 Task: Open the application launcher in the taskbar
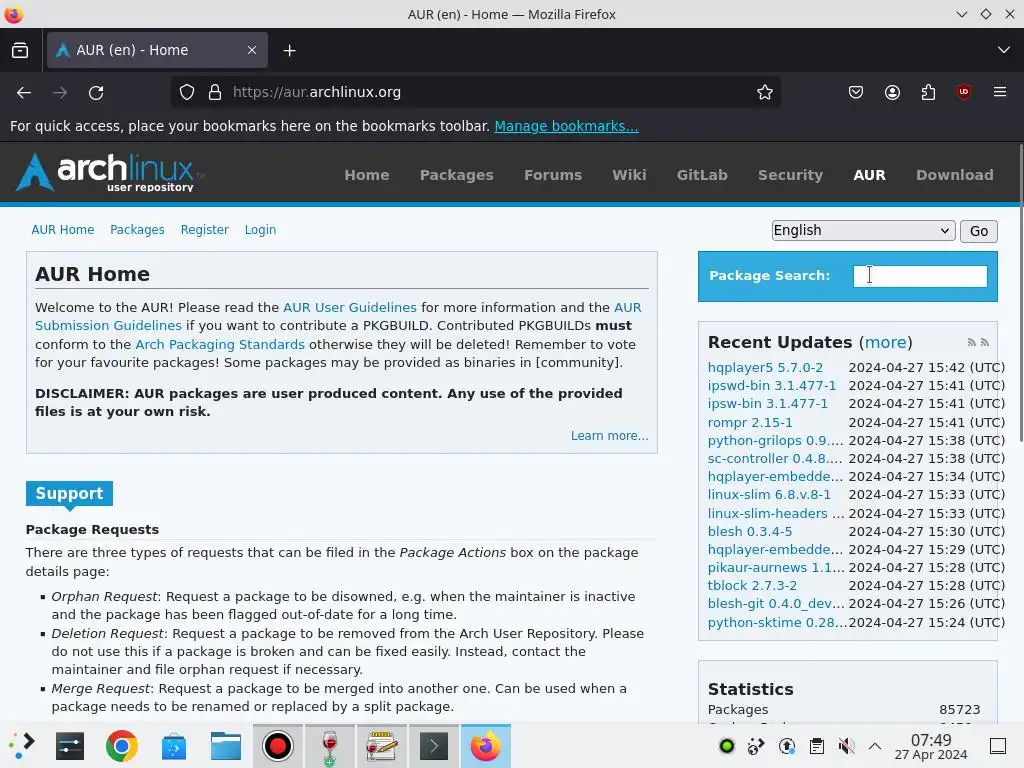pos(22,745)
